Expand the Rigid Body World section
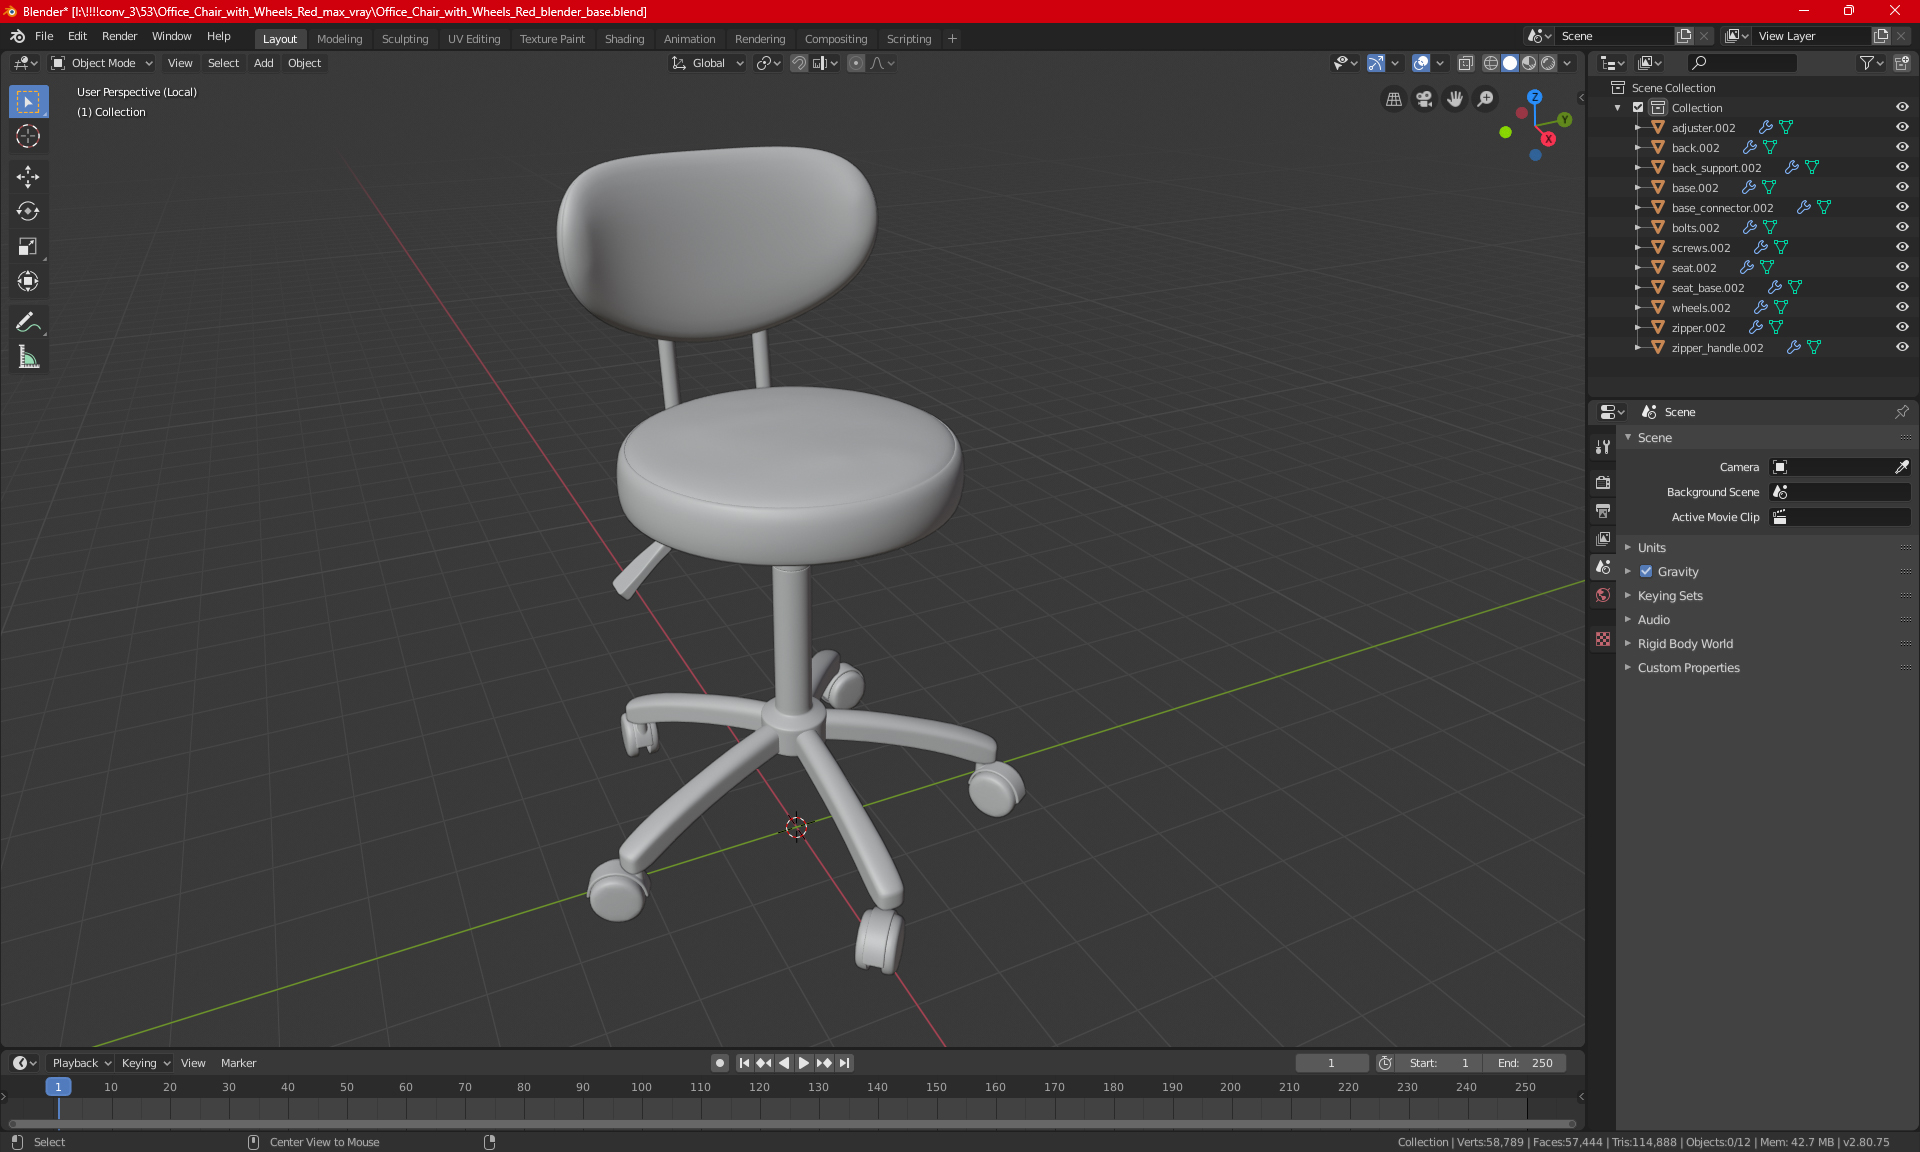Screen dimensions: 1920x1152 pyautogui.click(x=1685, y=644)
